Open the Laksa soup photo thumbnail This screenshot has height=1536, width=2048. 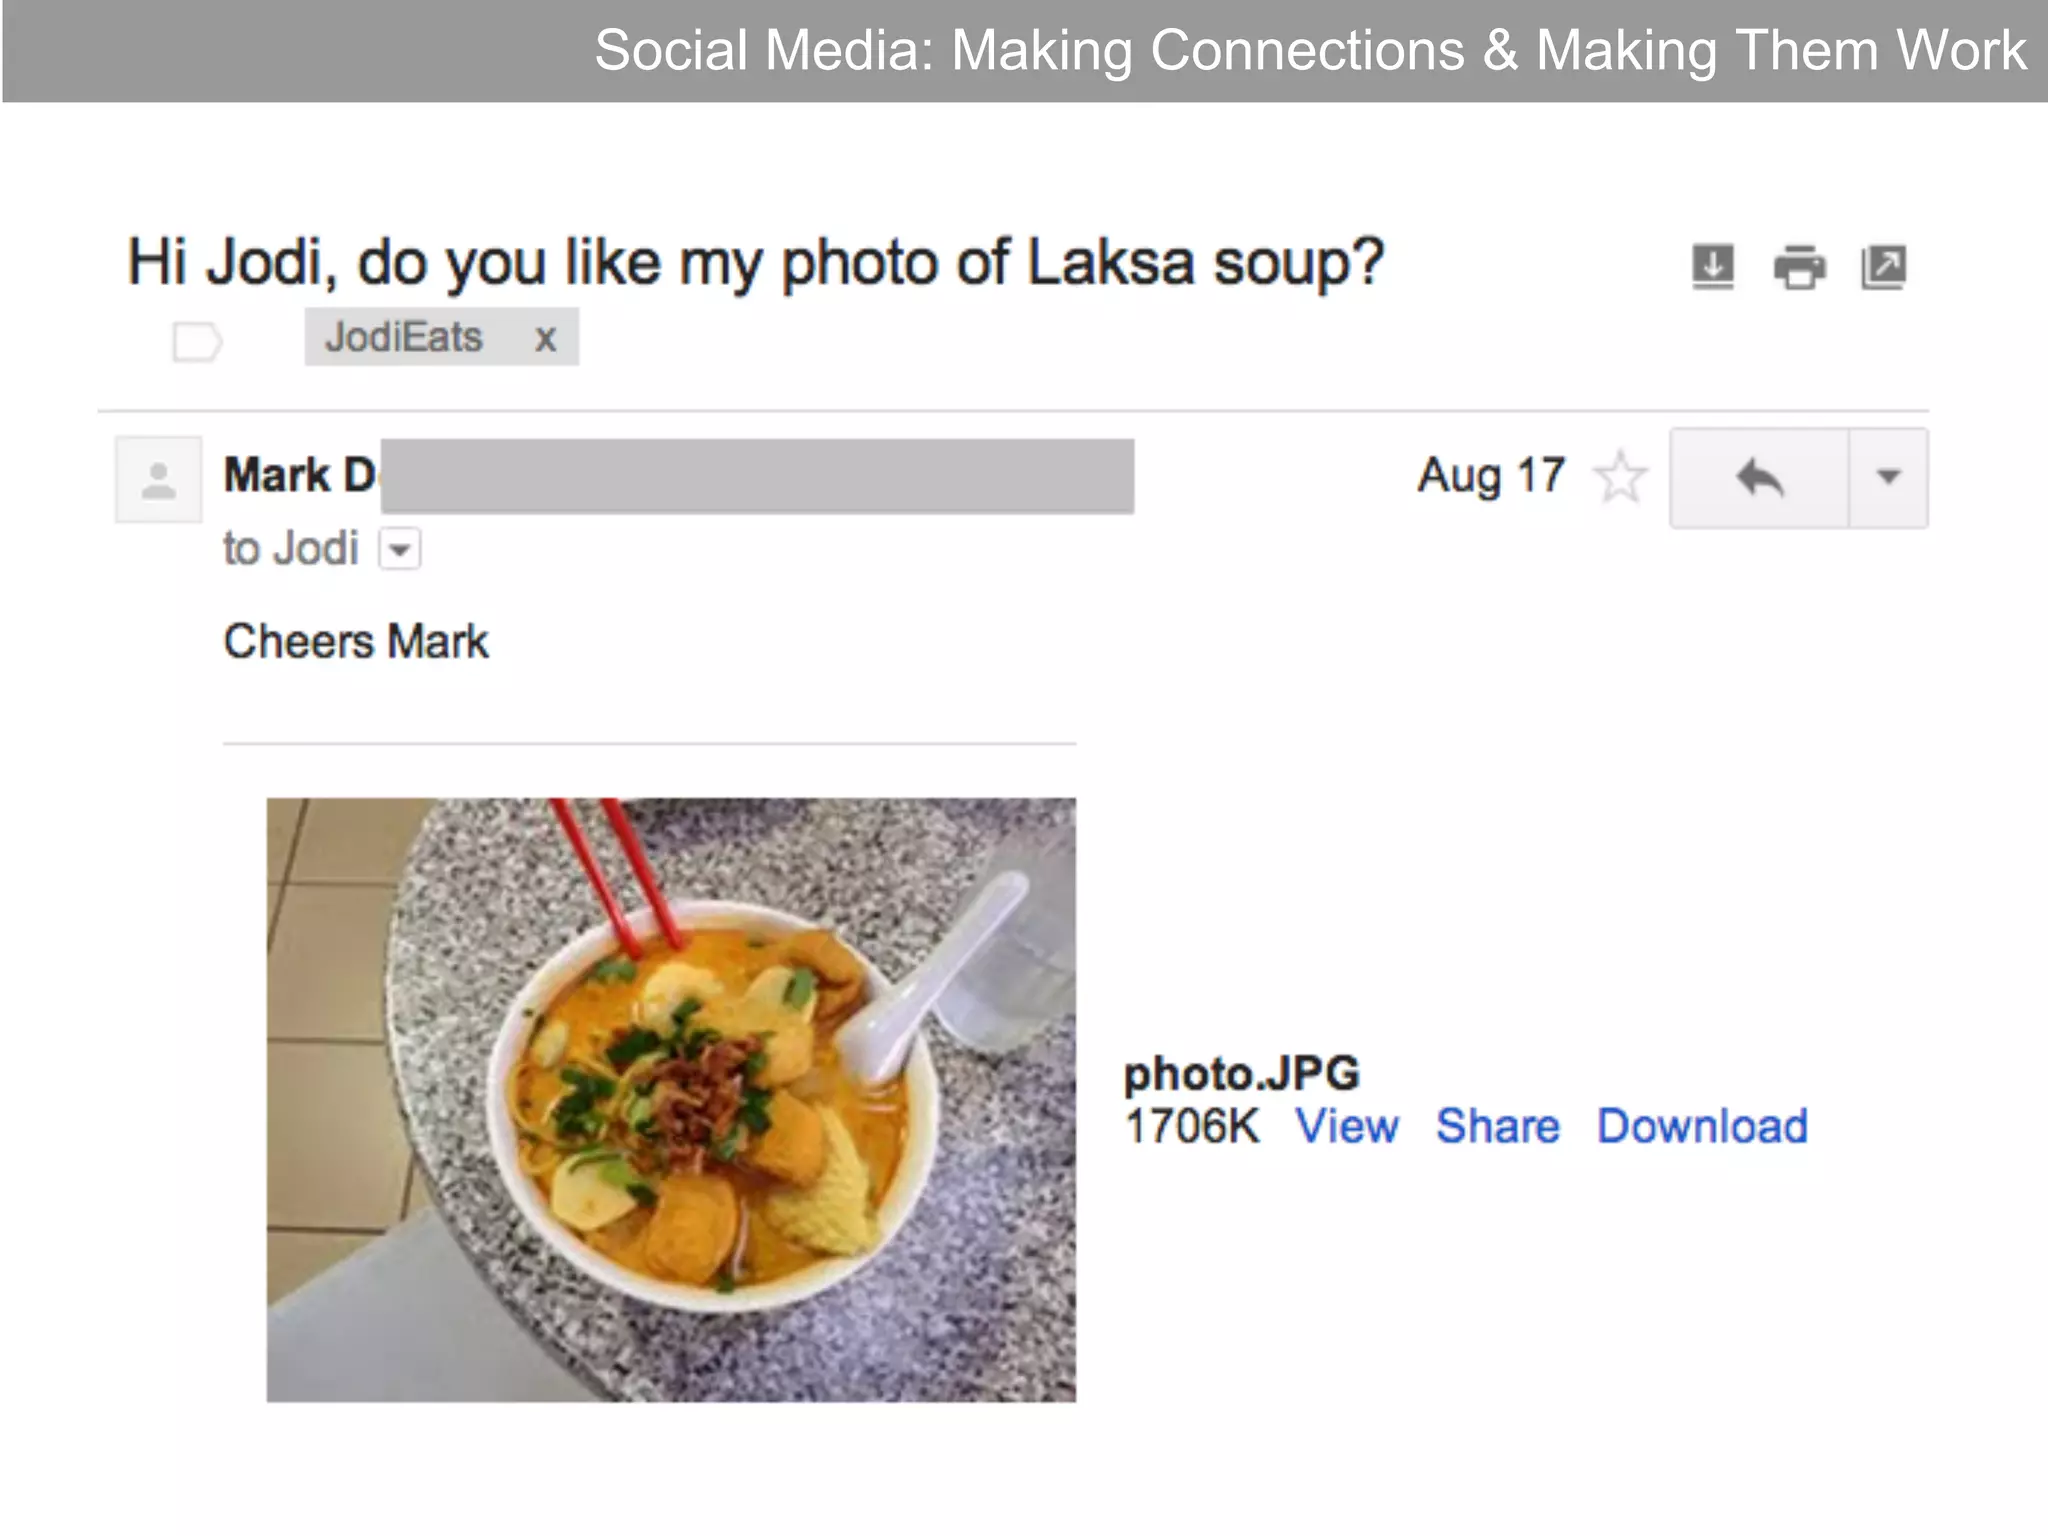click(x=671, y=1099)
